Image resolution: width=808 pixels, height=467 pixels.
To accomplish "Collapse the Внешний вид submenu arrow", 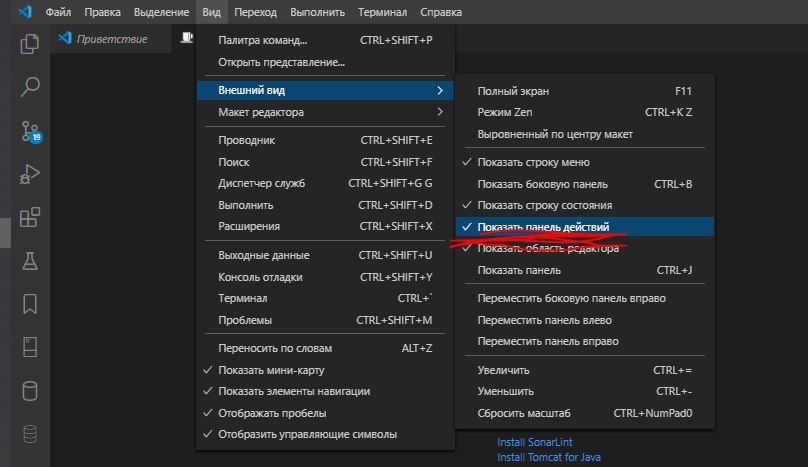I will pyautogui.click(x=440, y=90).
